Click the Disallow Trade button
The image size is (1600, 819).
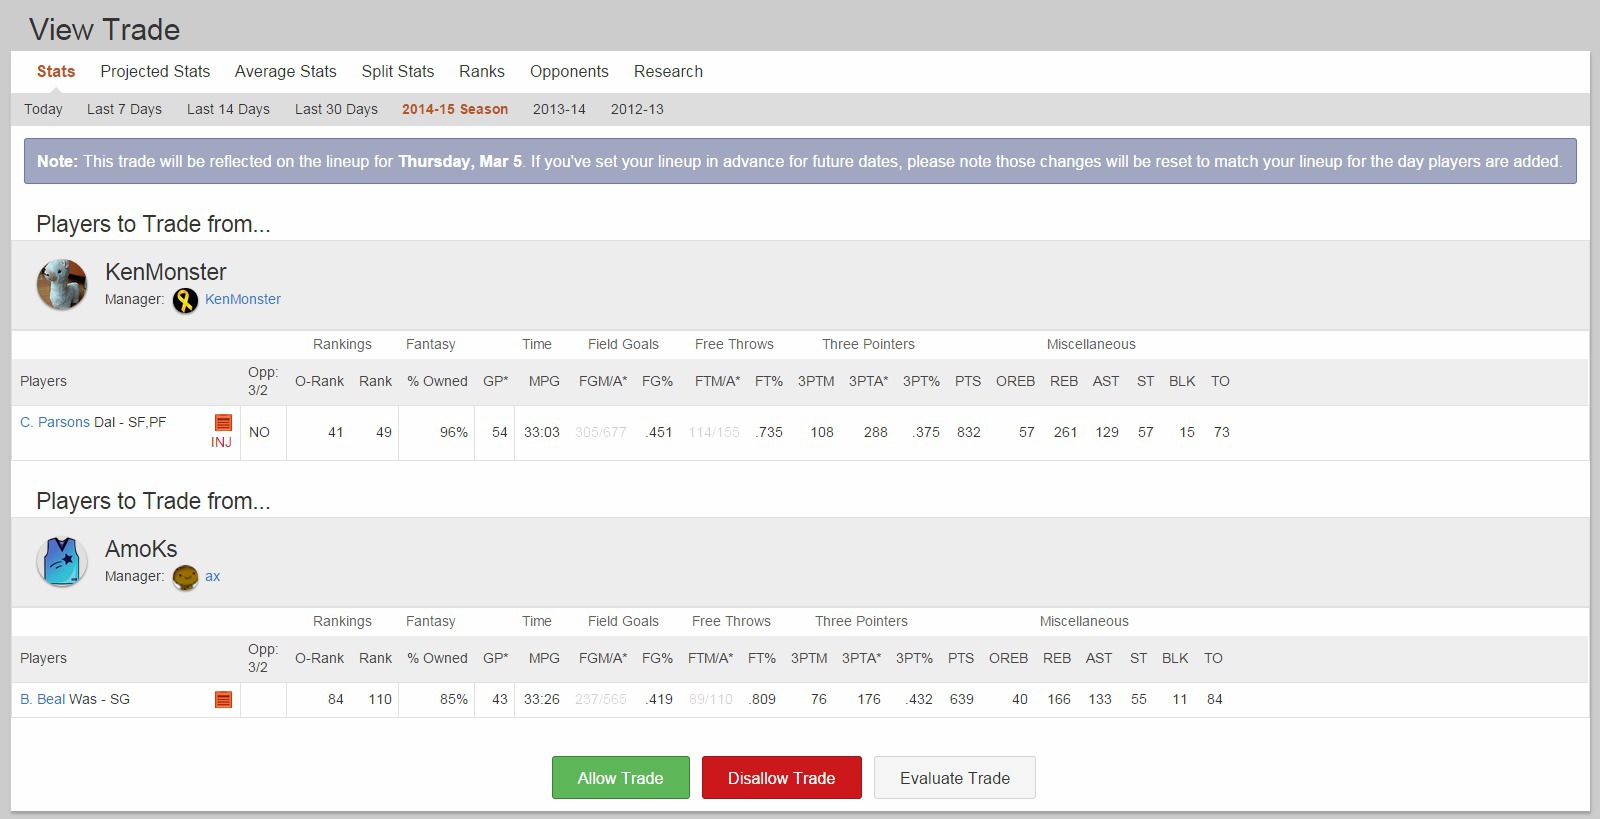coord(782,778)
